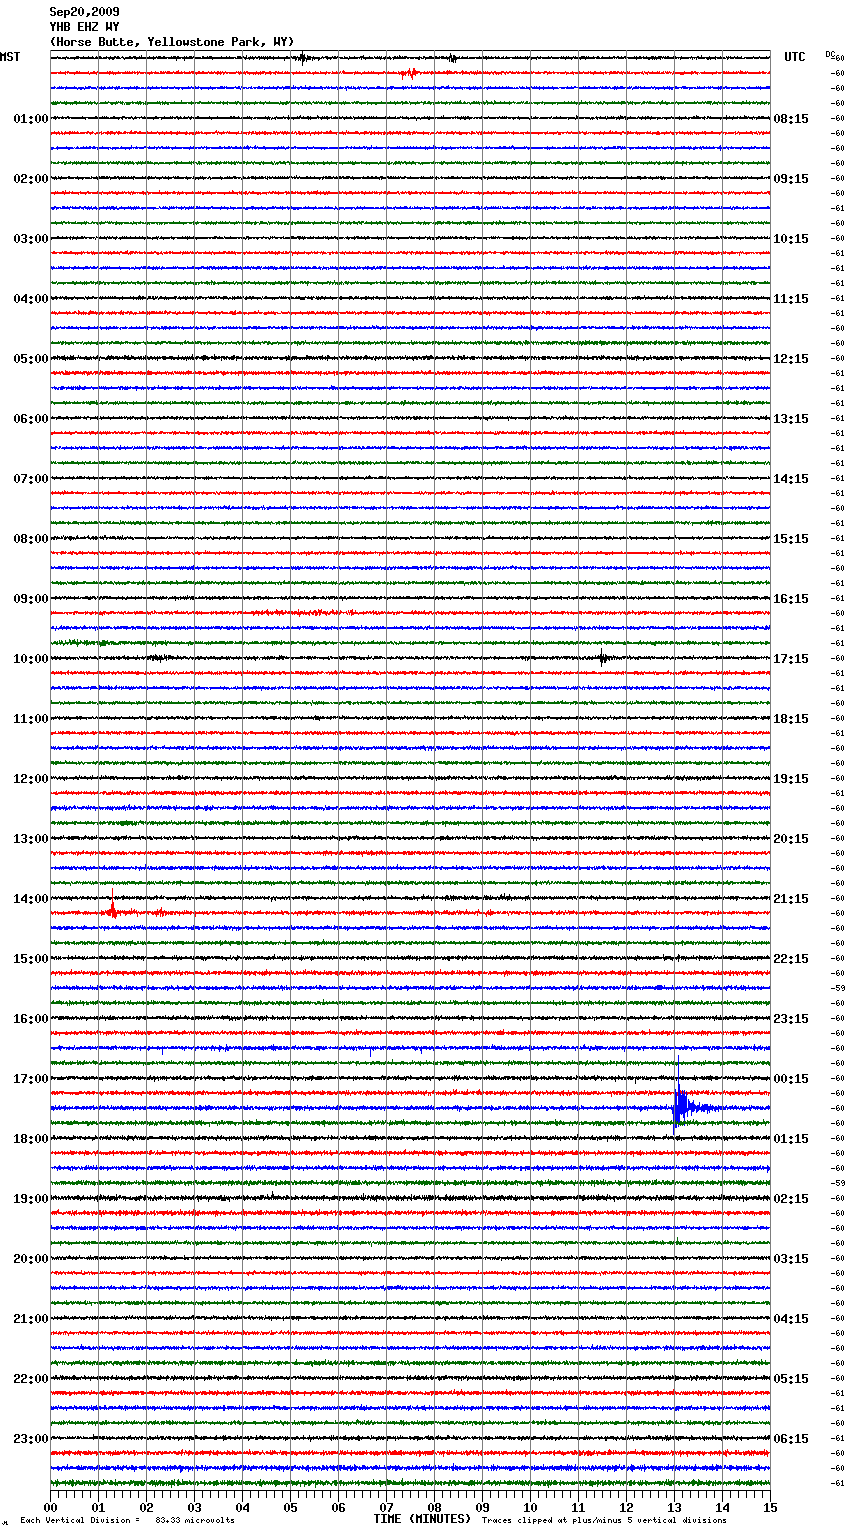This screenshot has width=850, height=1534.
Task: Click the large blue seismic event near 17:30
Action: [680, 1105]
